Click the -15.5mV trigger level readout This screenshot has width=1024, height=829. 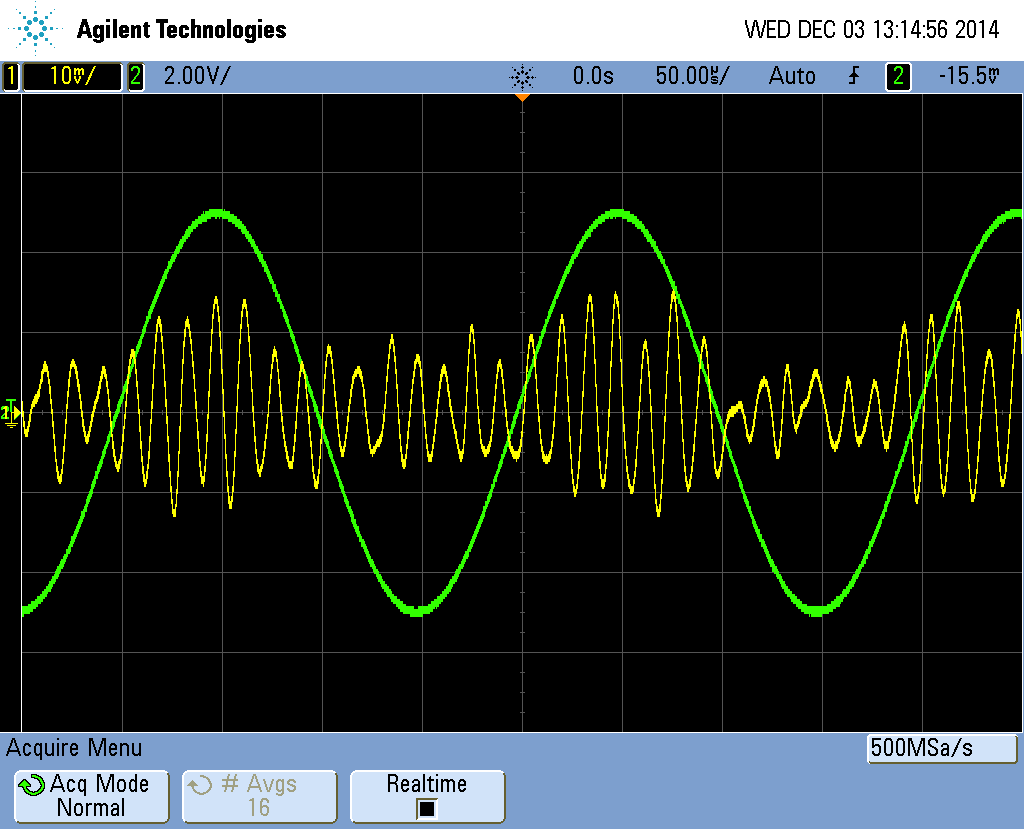(x=969, y=76)
